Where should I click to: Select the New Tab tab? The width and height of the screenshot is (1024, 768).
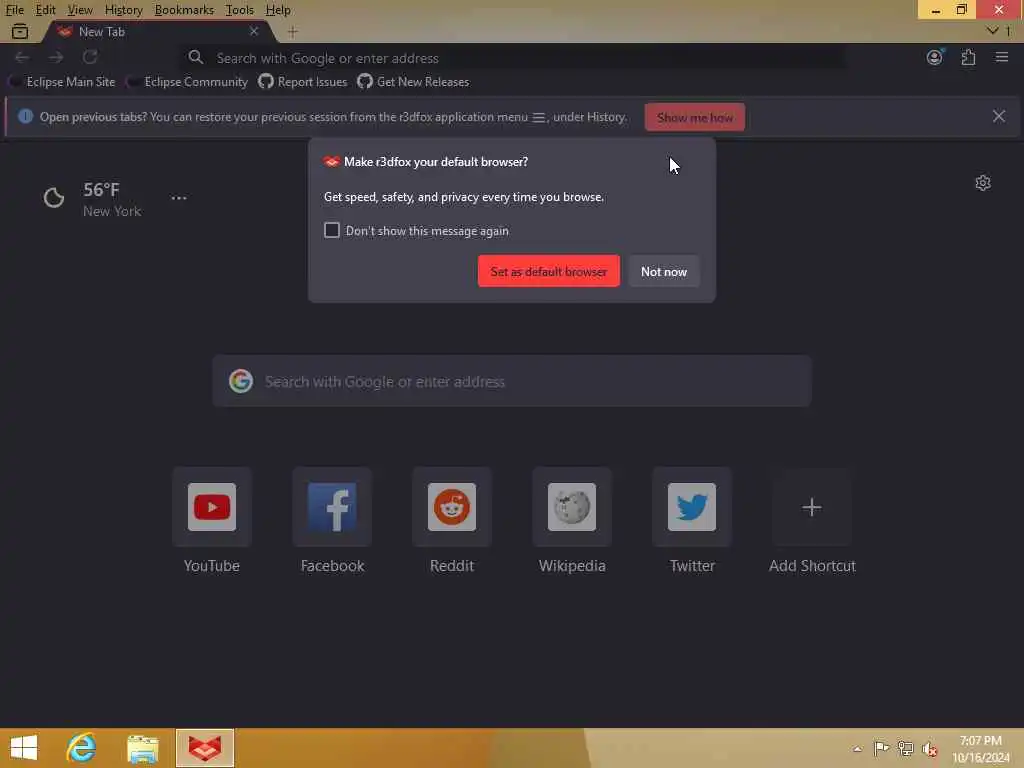click(x=157, y=31)
